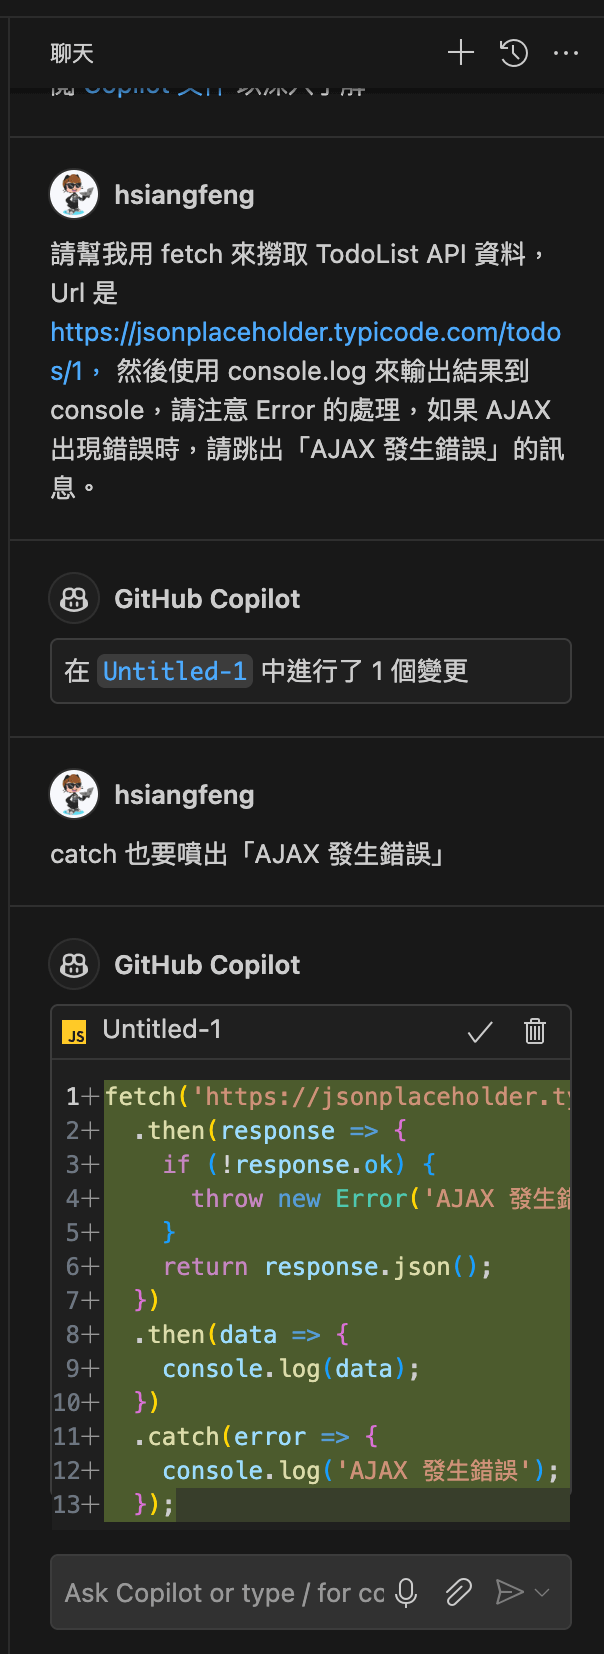Viewport: 604px width, 1654px height.
Task: Click the Untitled-1 file reference link
Action: point(174,671)
